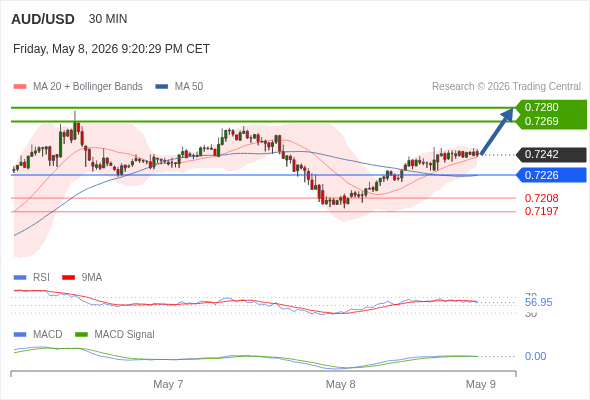The width and height of the screenshot is (590, 400).
Task: Click the red 9MA legend marker
Action: coord(68,278)
